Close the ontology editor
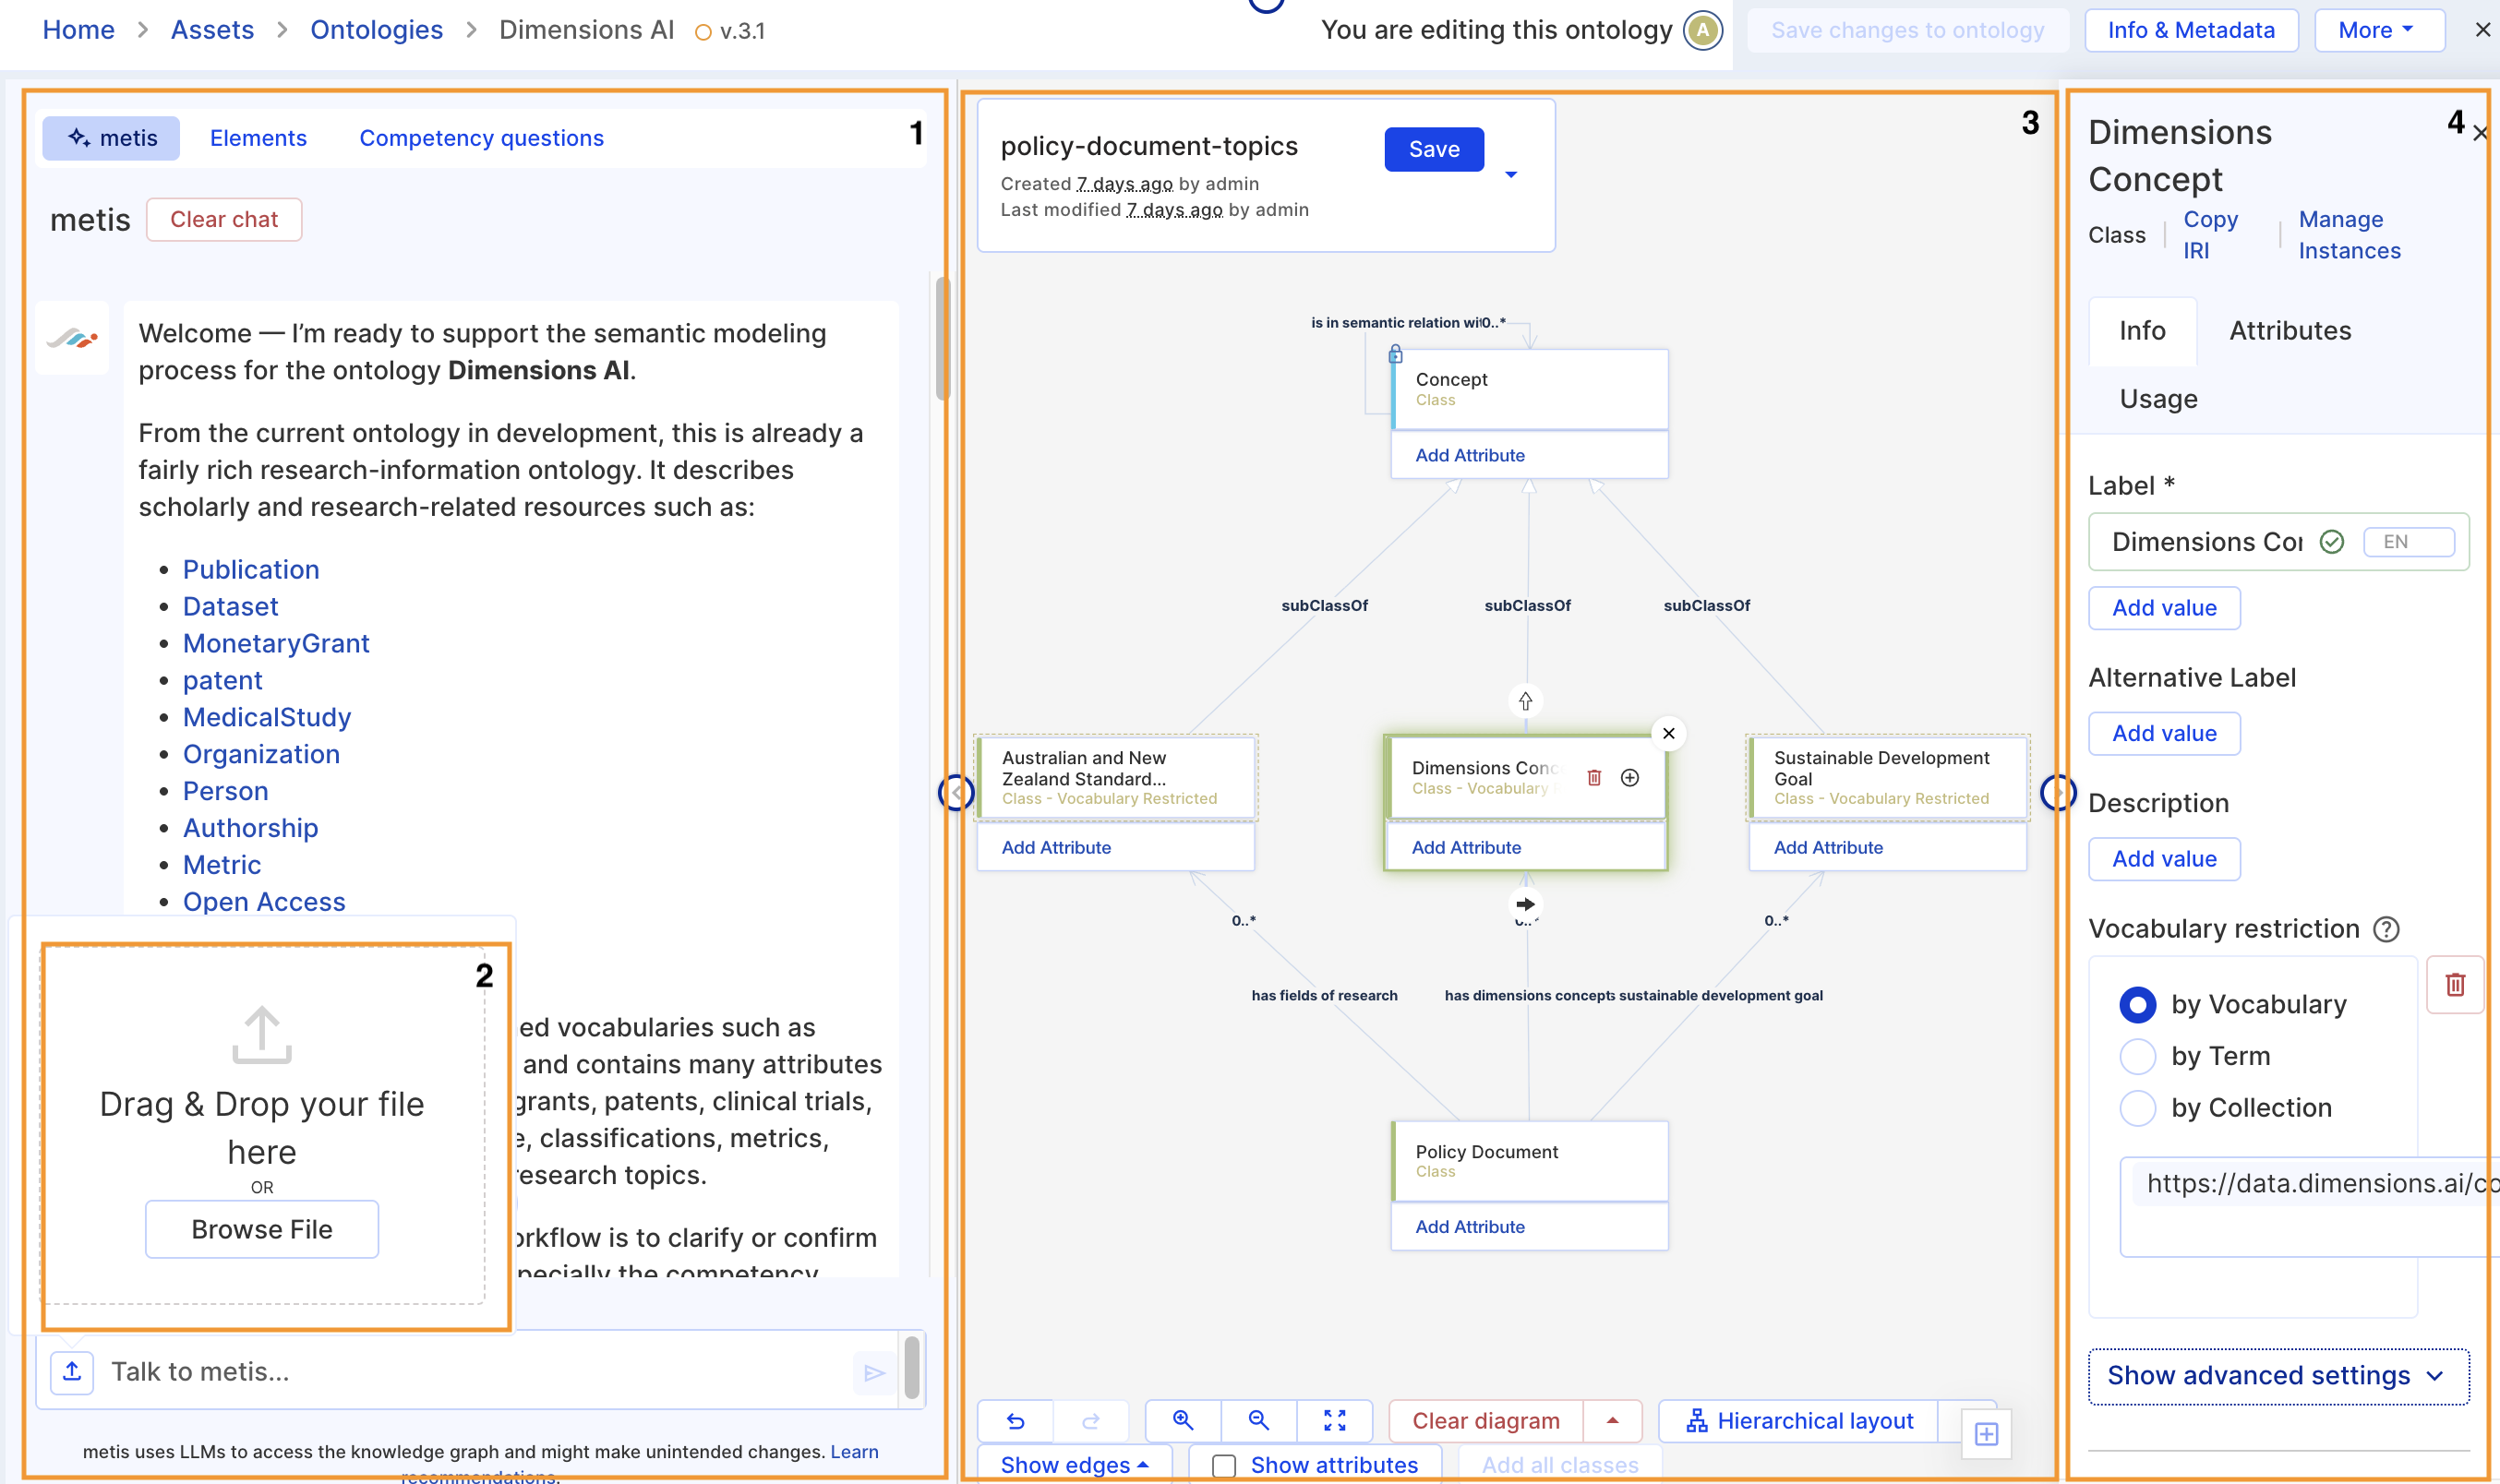 tap(2483, 30)
